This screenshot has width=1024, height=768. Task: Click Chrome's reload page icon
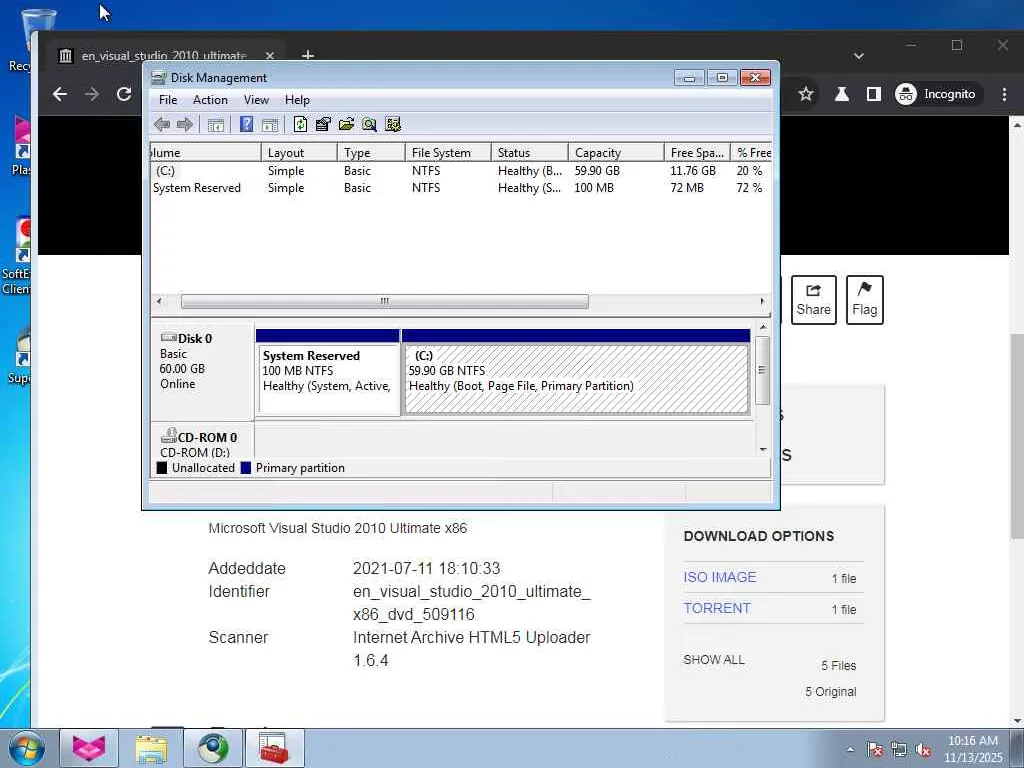tap(124, 94)
